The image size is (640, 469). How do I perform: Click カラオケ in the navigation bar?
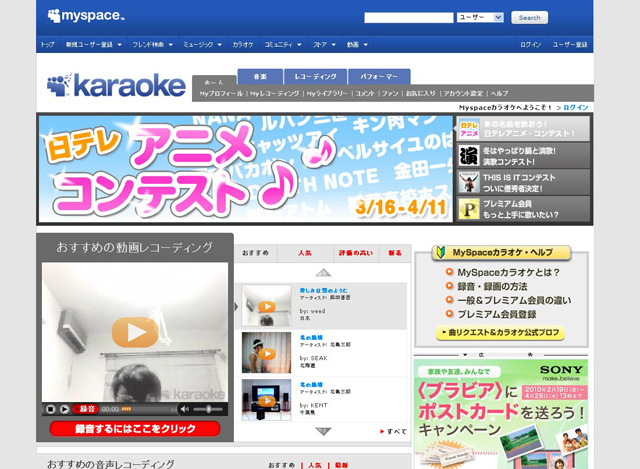coord(243,44)
